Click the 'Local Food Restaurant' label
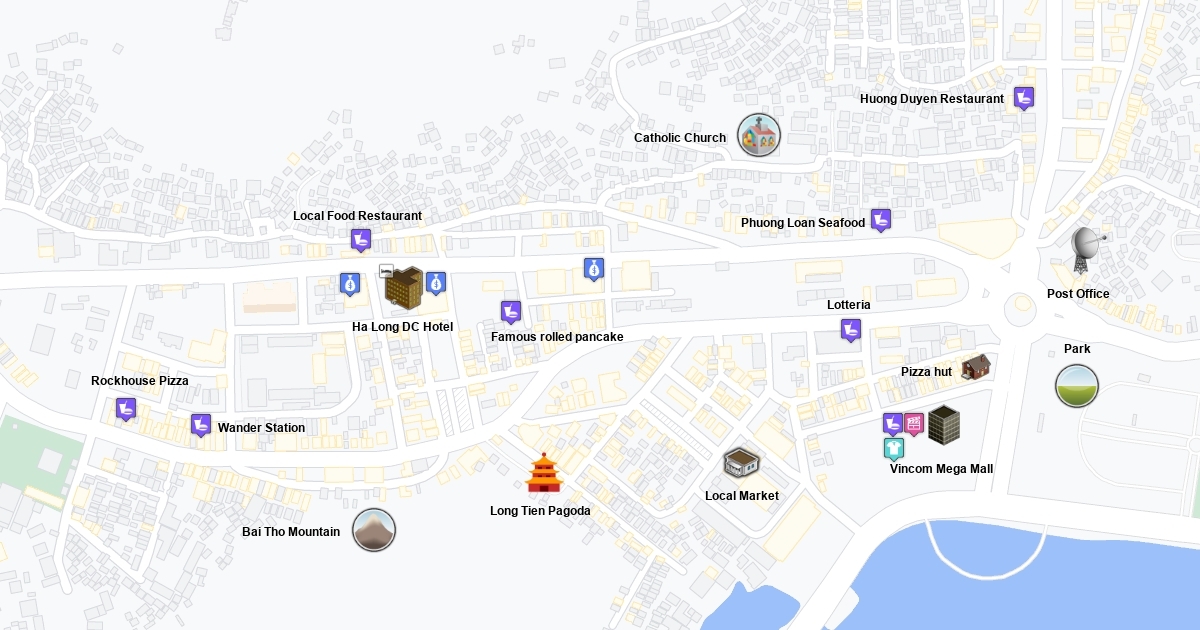This screenshot has width=1200, height=630. [x=357, y=216]
